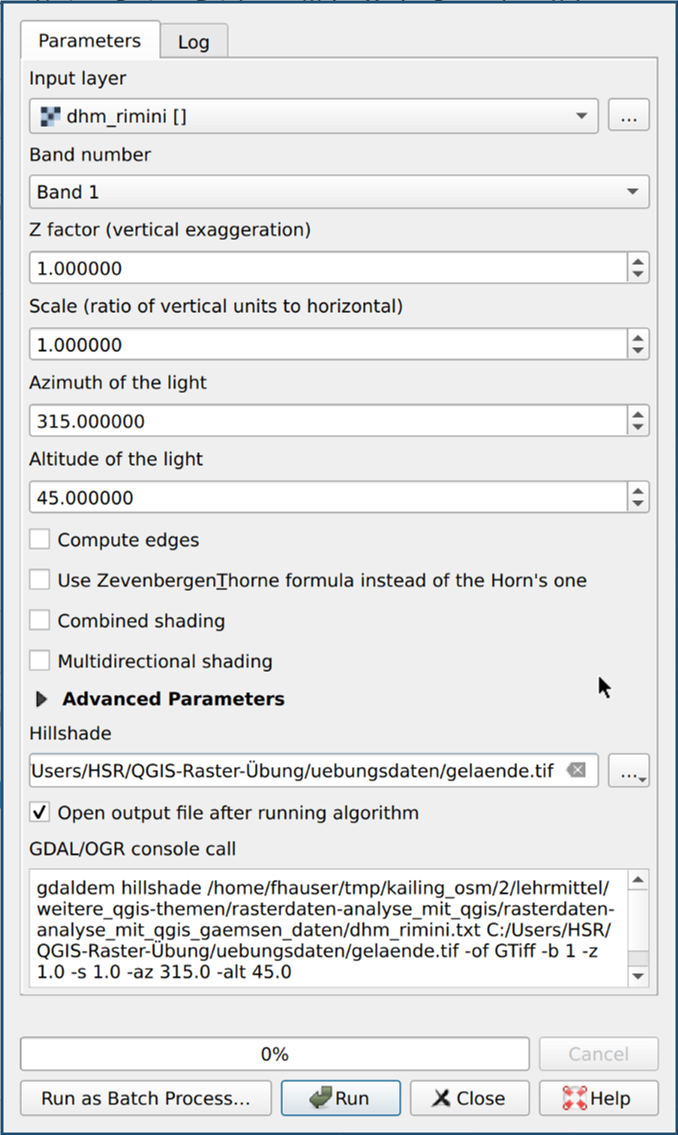Clear the Hillshade output path field
This screenshot has height=1135, width=678.
click(x=575, y=771)
